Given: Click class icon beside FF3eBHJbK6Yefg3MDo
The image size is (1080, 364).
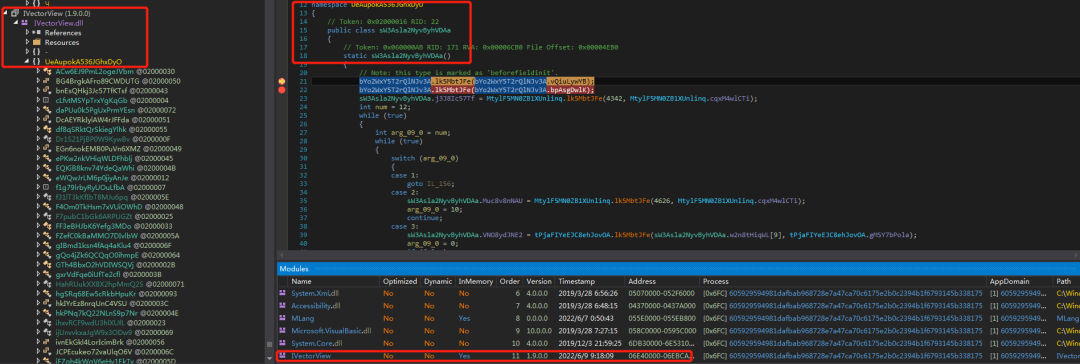Looking at the screenshot, I should pos(48,225).
